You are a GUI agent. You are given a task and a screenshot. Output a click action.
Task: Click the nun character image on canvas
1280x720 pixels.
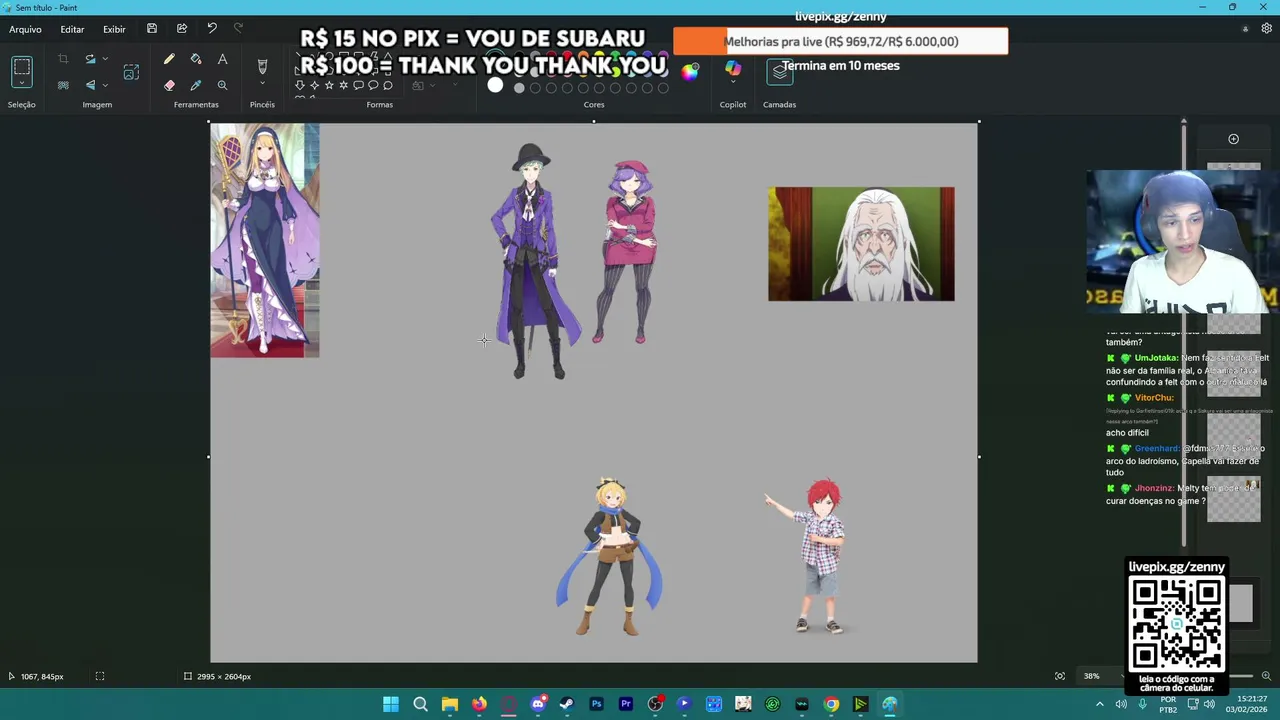[x=265, y=240]
